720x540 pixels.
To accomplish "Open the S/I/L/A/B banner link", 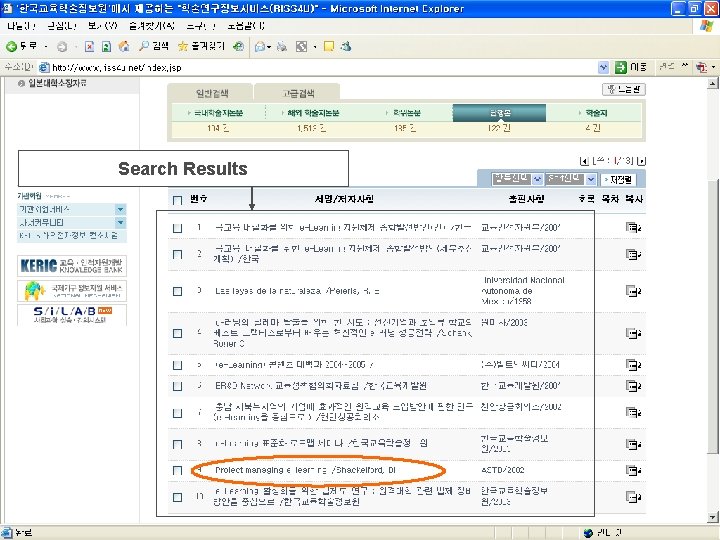I will (x=72, y=315).
